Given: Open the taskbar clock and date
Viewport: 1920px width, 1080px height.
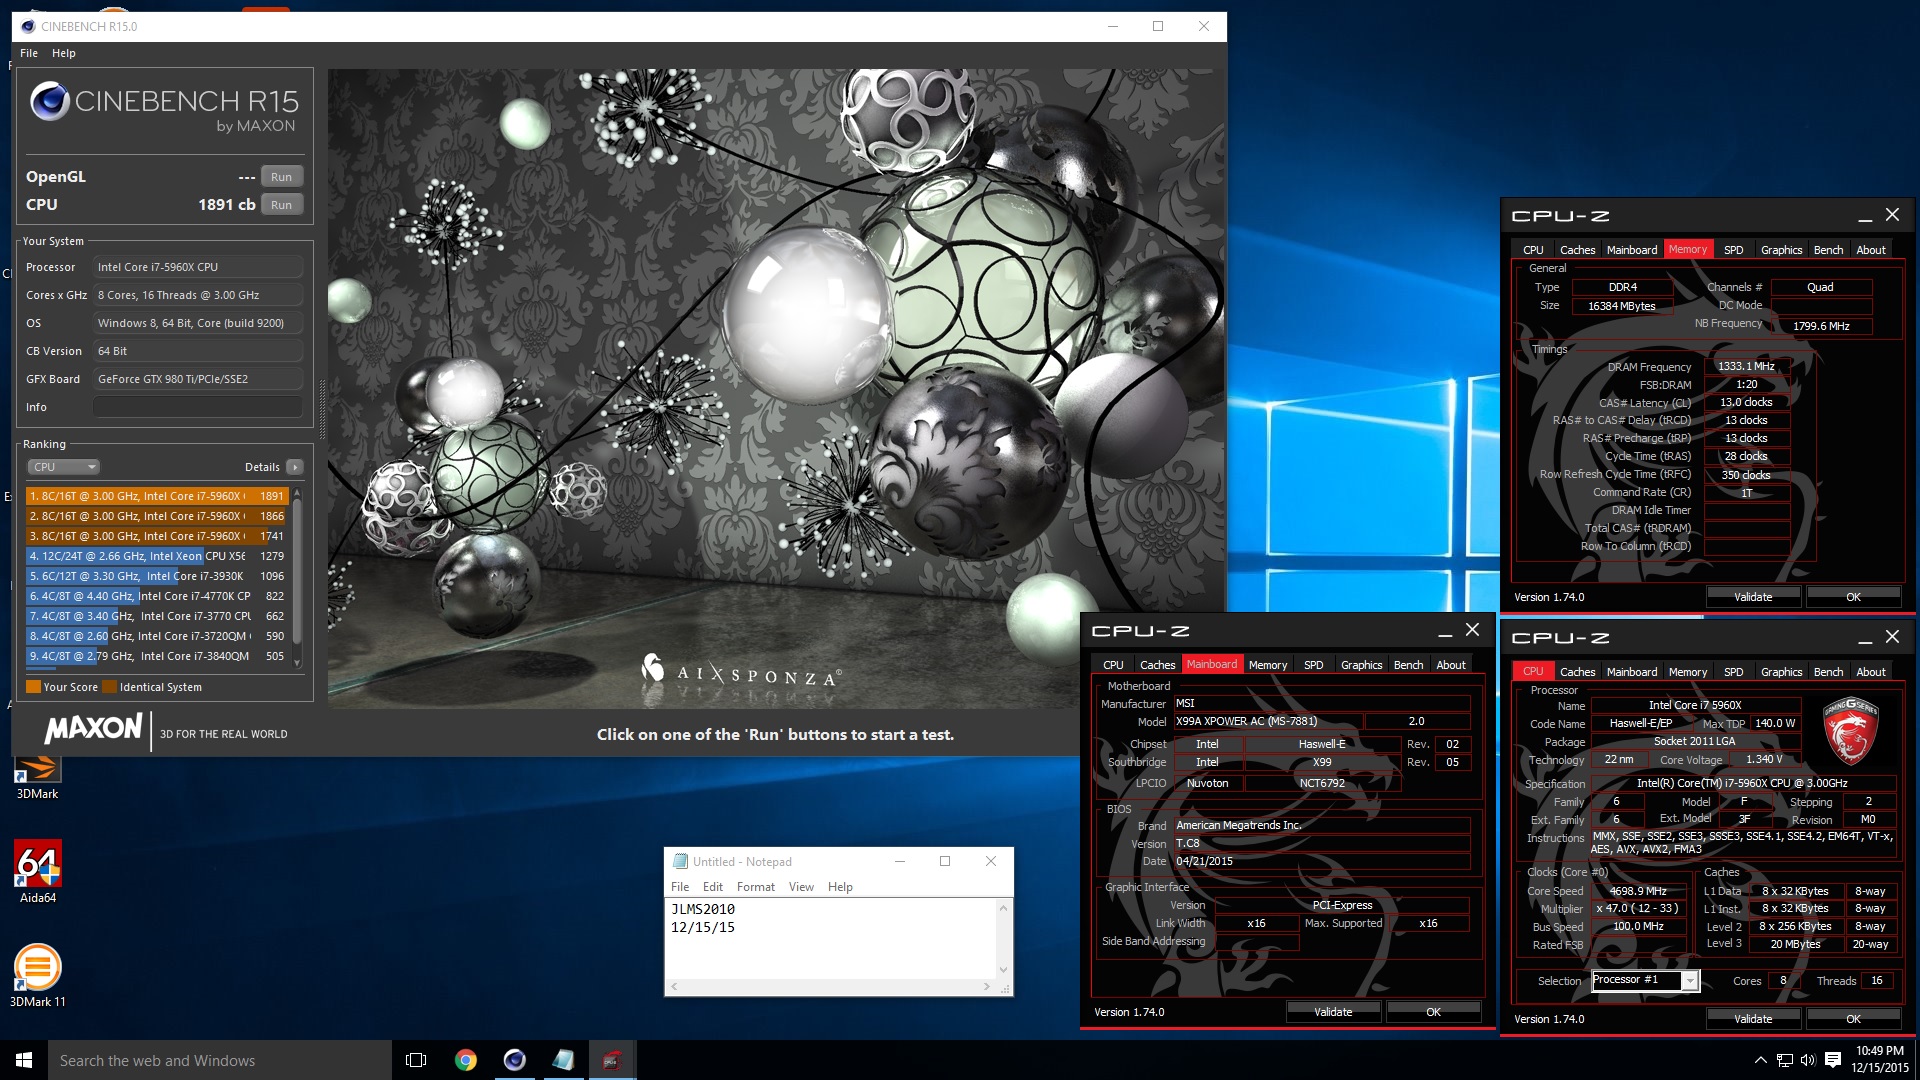Looking at the screenshot, I should tap(1879, 1060).
